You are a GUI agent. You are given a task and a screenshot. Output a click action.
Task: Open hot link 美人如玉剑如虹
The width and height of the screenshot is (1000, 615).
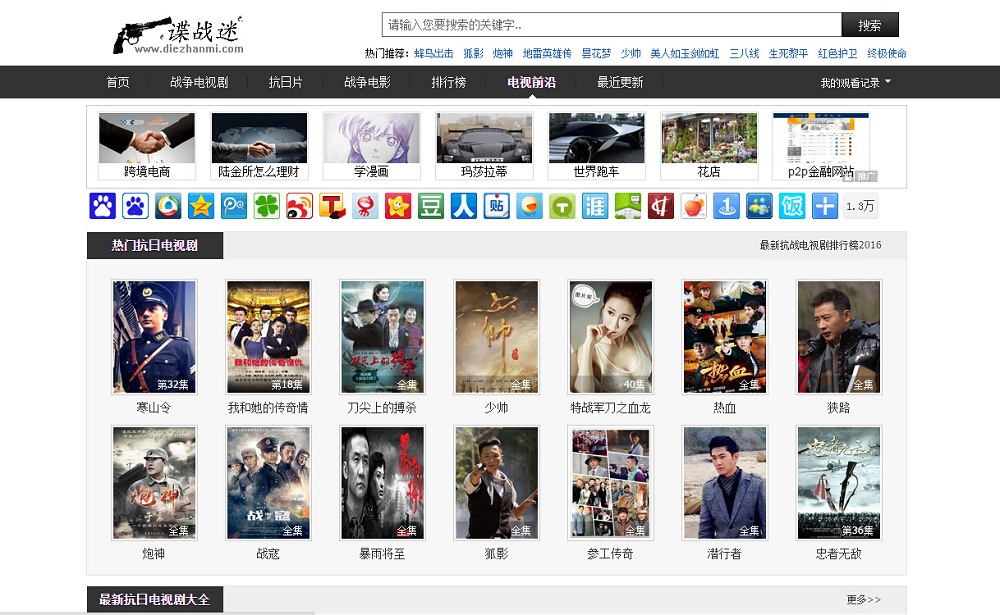pos(684,54)
